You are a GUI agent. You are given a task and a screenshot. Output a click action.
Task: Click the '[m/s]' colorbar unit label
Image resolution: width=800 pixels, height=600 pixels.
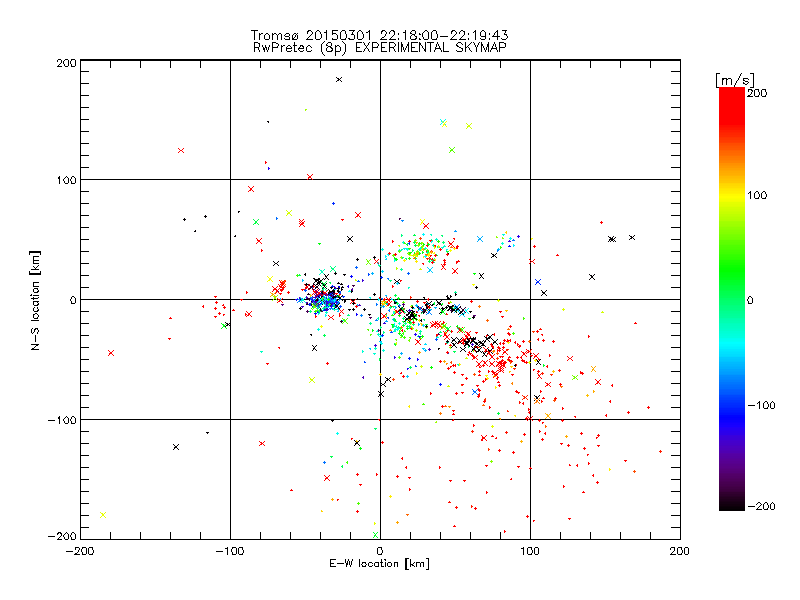pyautogui.click(x=735, y=80)
